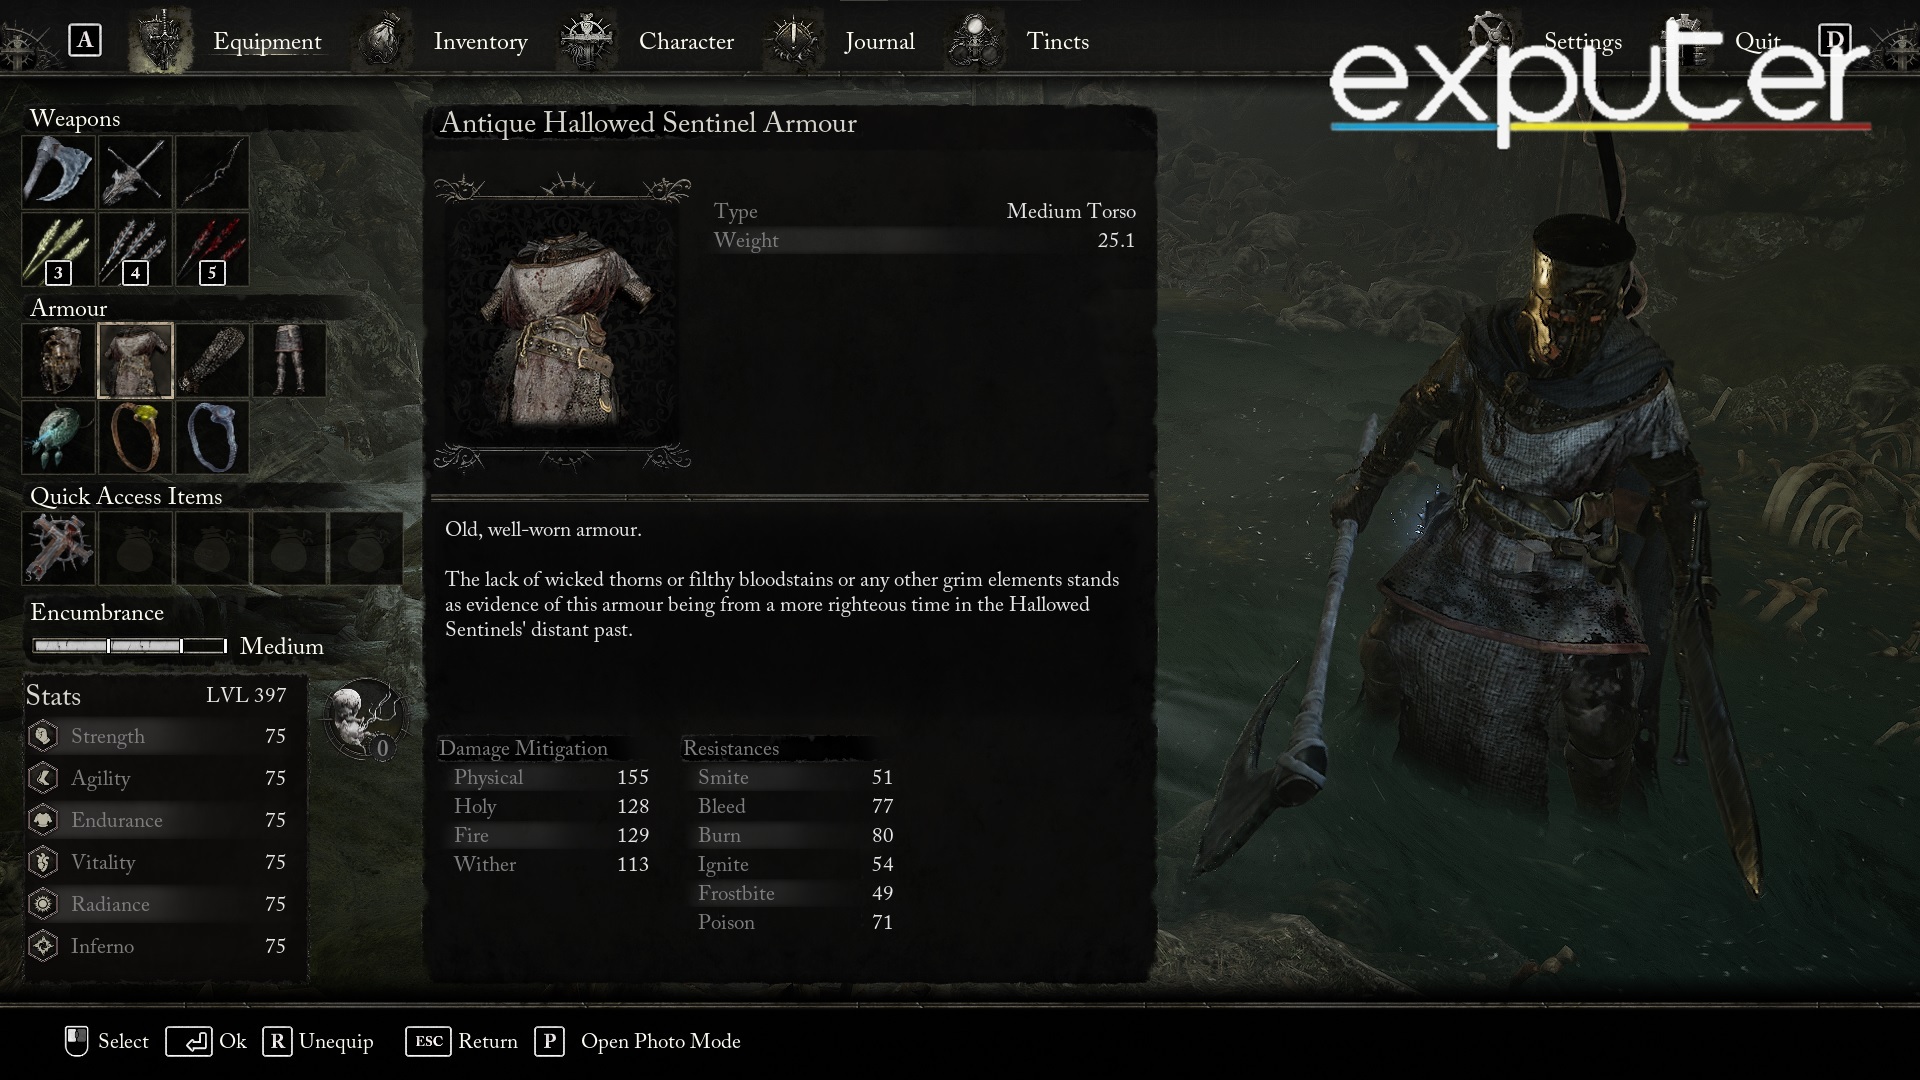
Task: Open the Journal menu tab
Action: (x=880, y=41)
